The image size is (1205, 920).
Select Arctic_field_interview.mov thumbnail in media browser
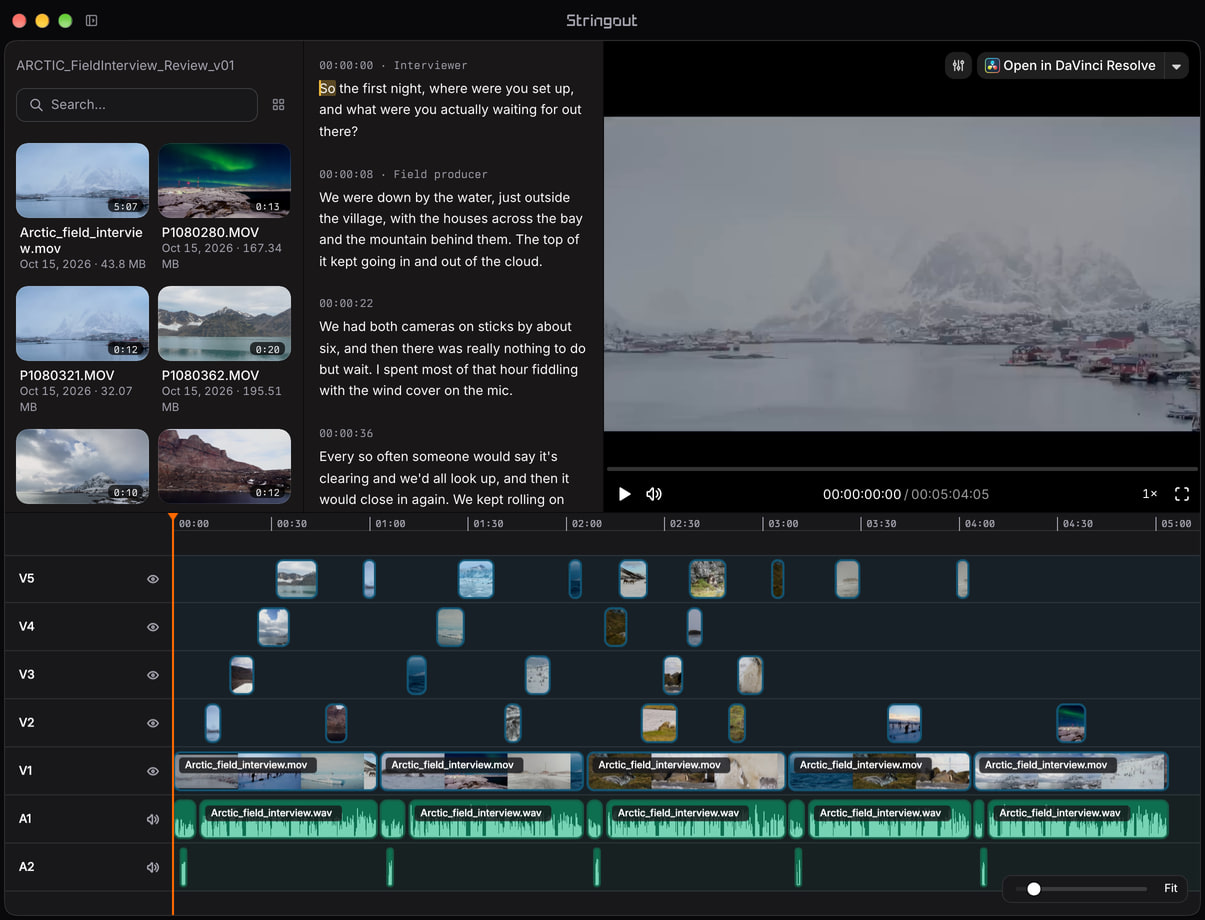pyautogui.click(x=82, y=181)
